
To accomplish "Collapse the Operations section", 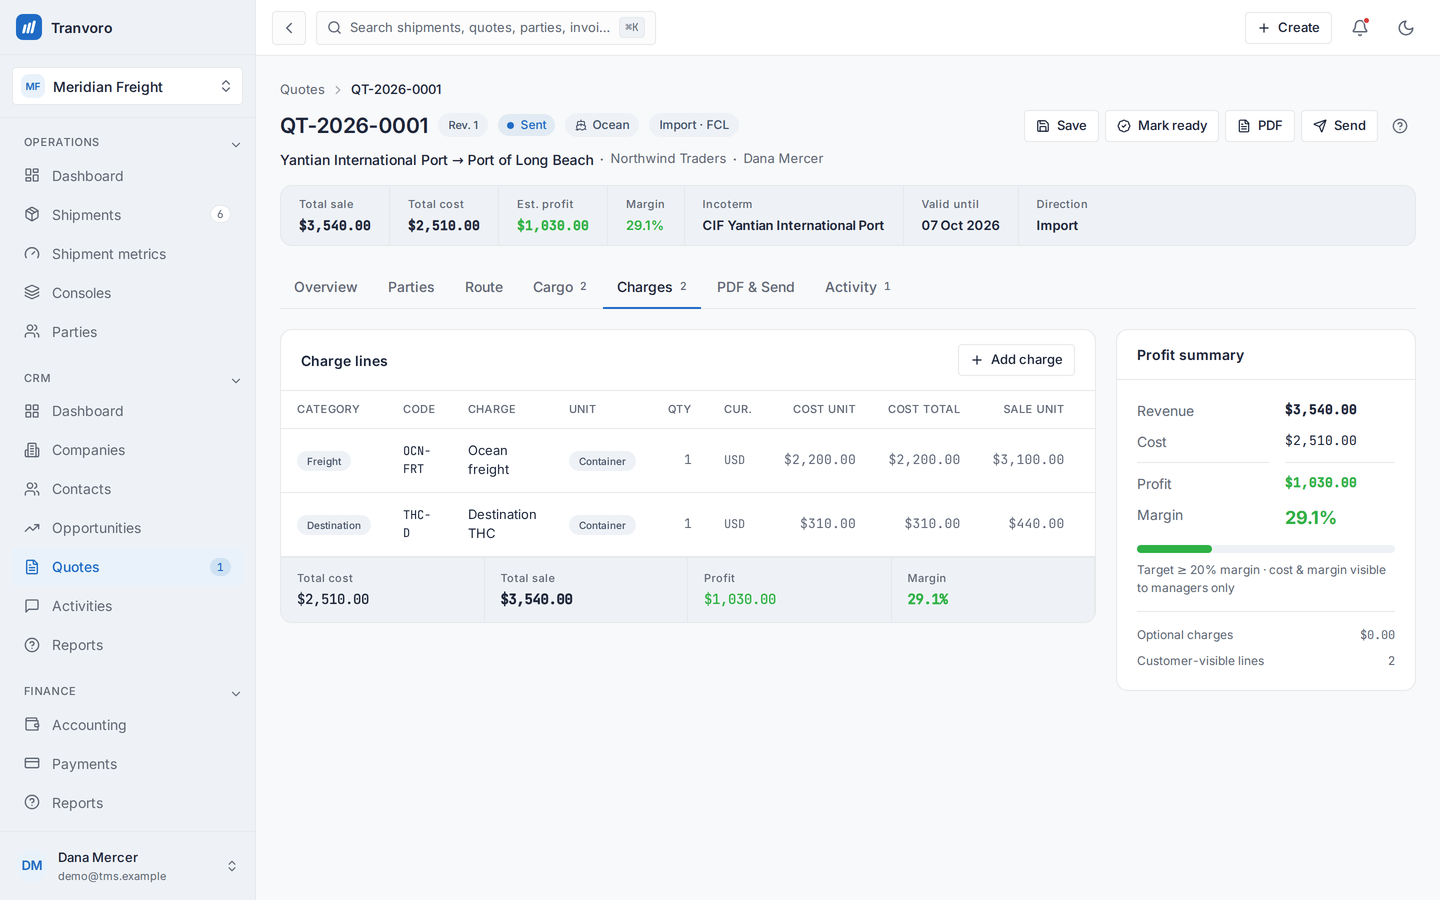I will [x=236, y=144].
